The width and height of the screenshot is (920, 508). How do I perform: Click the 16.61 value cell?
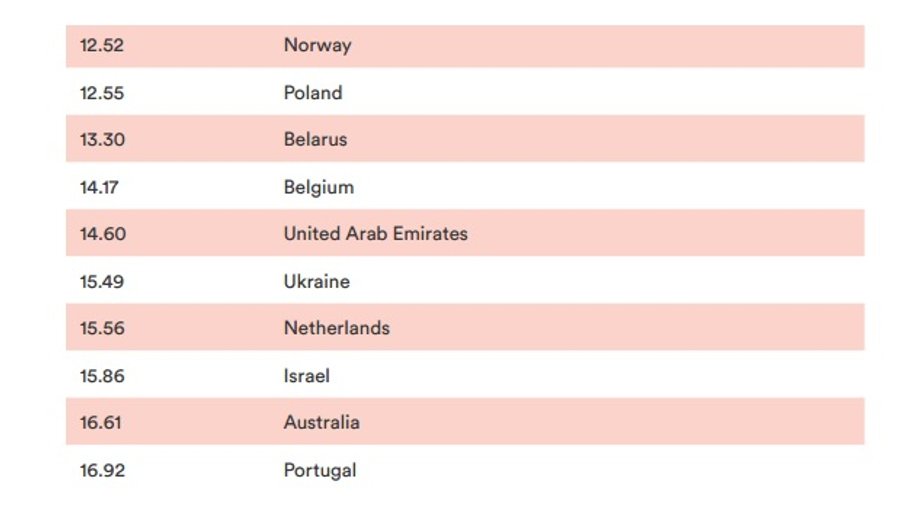100,423
